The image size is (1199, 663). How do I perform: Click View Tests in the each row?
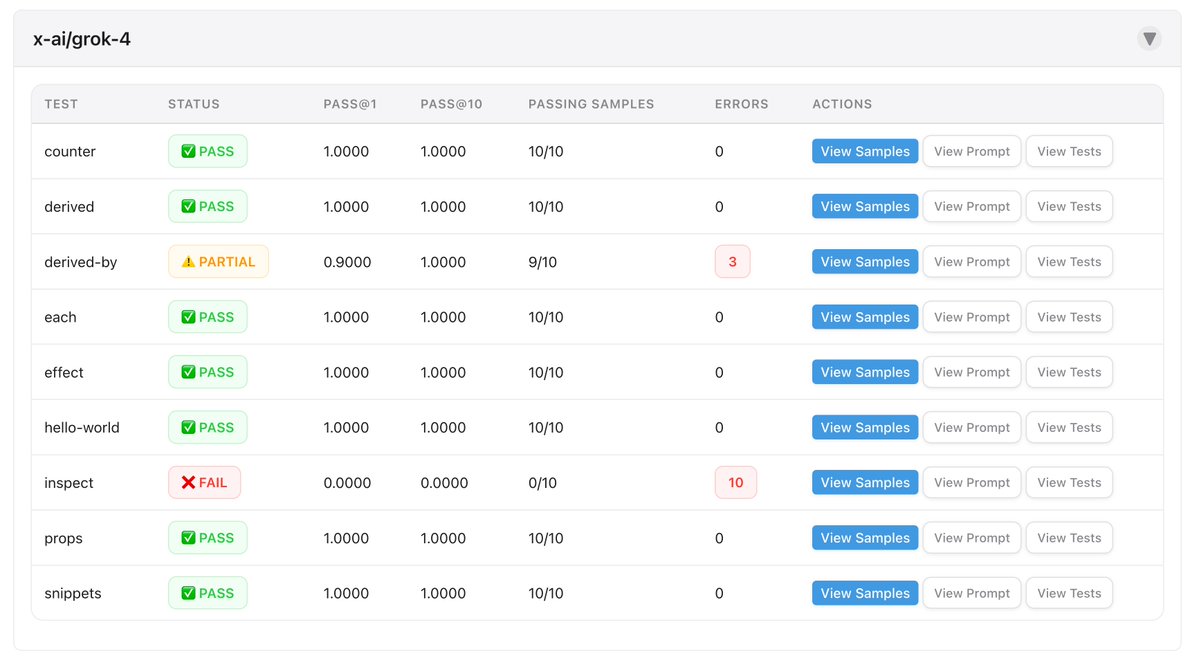(x=1069, y=317)
